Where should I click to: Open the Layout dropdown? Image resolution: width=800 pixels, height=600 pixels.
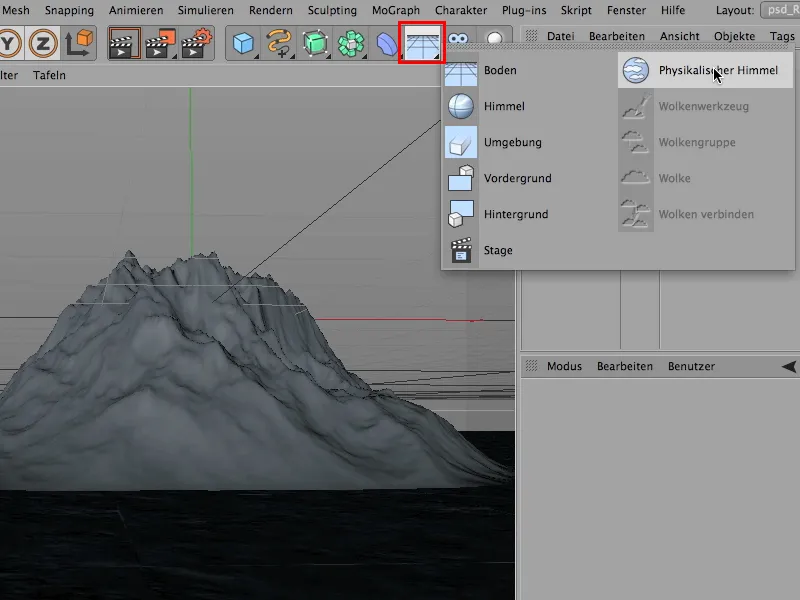pyautogui.click(x=780, y=10)
